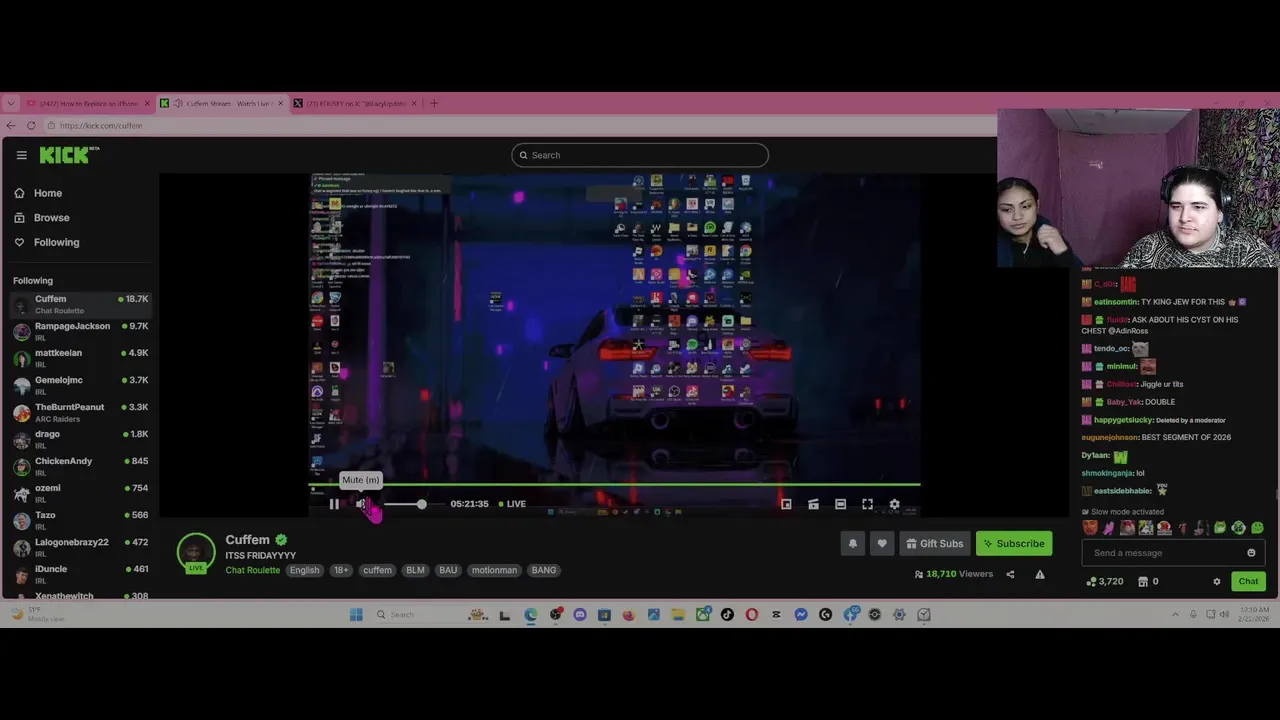This screenshot has height=720, width=1280.
Task: Open the Windows Start menu
Action: click(356, 614)
